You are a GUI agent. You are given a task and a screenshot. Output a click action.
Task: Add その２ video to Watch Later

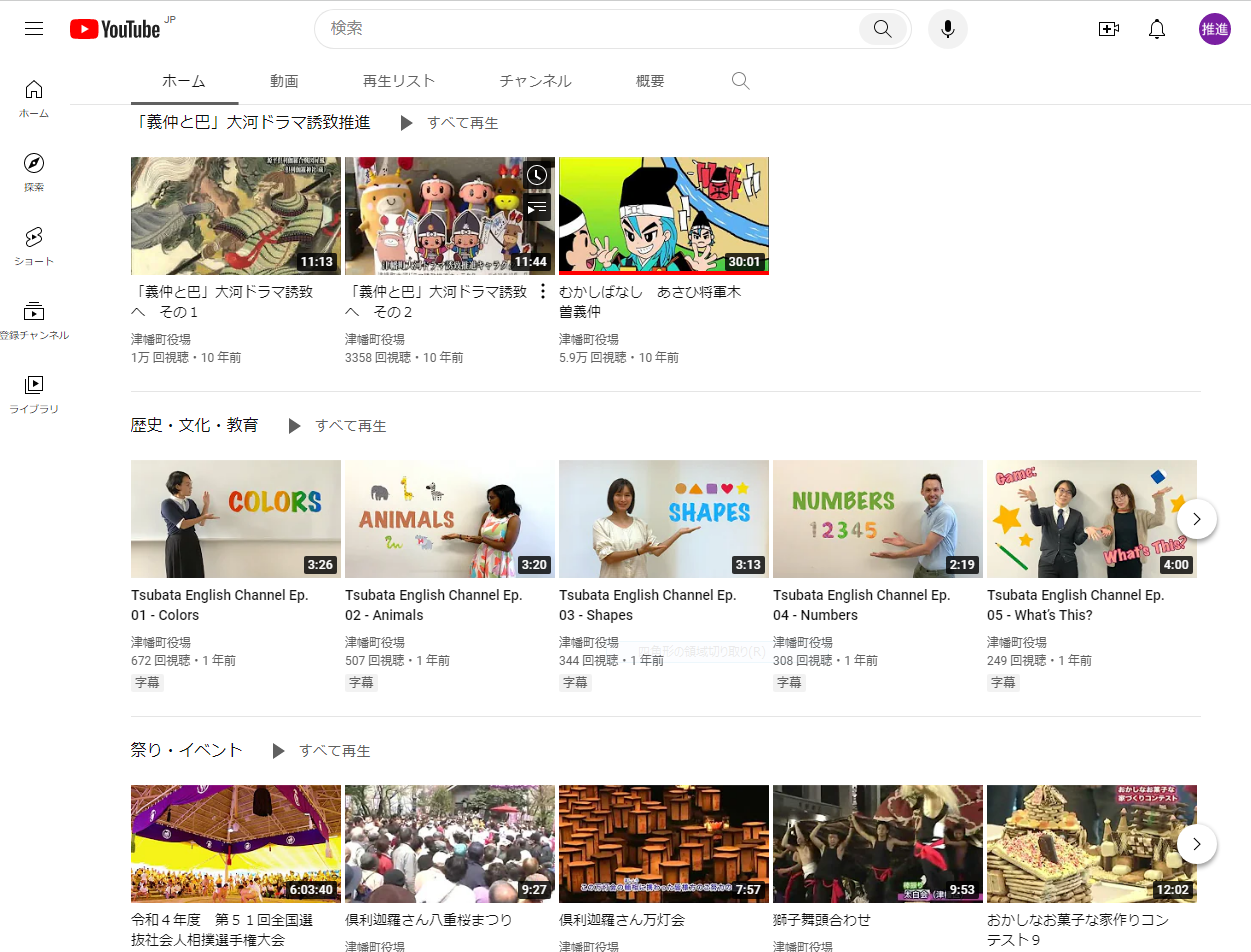coord(537,175)
